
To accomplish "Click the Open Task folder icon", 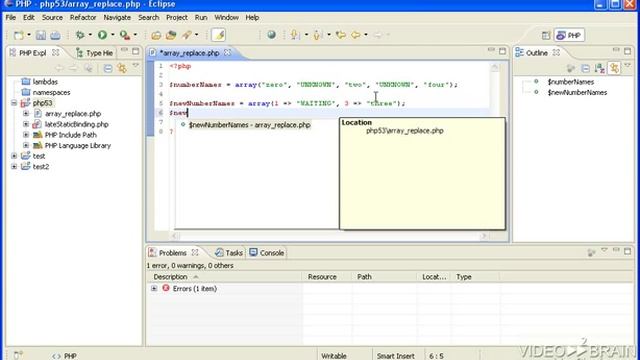I will tap(171, 35).
